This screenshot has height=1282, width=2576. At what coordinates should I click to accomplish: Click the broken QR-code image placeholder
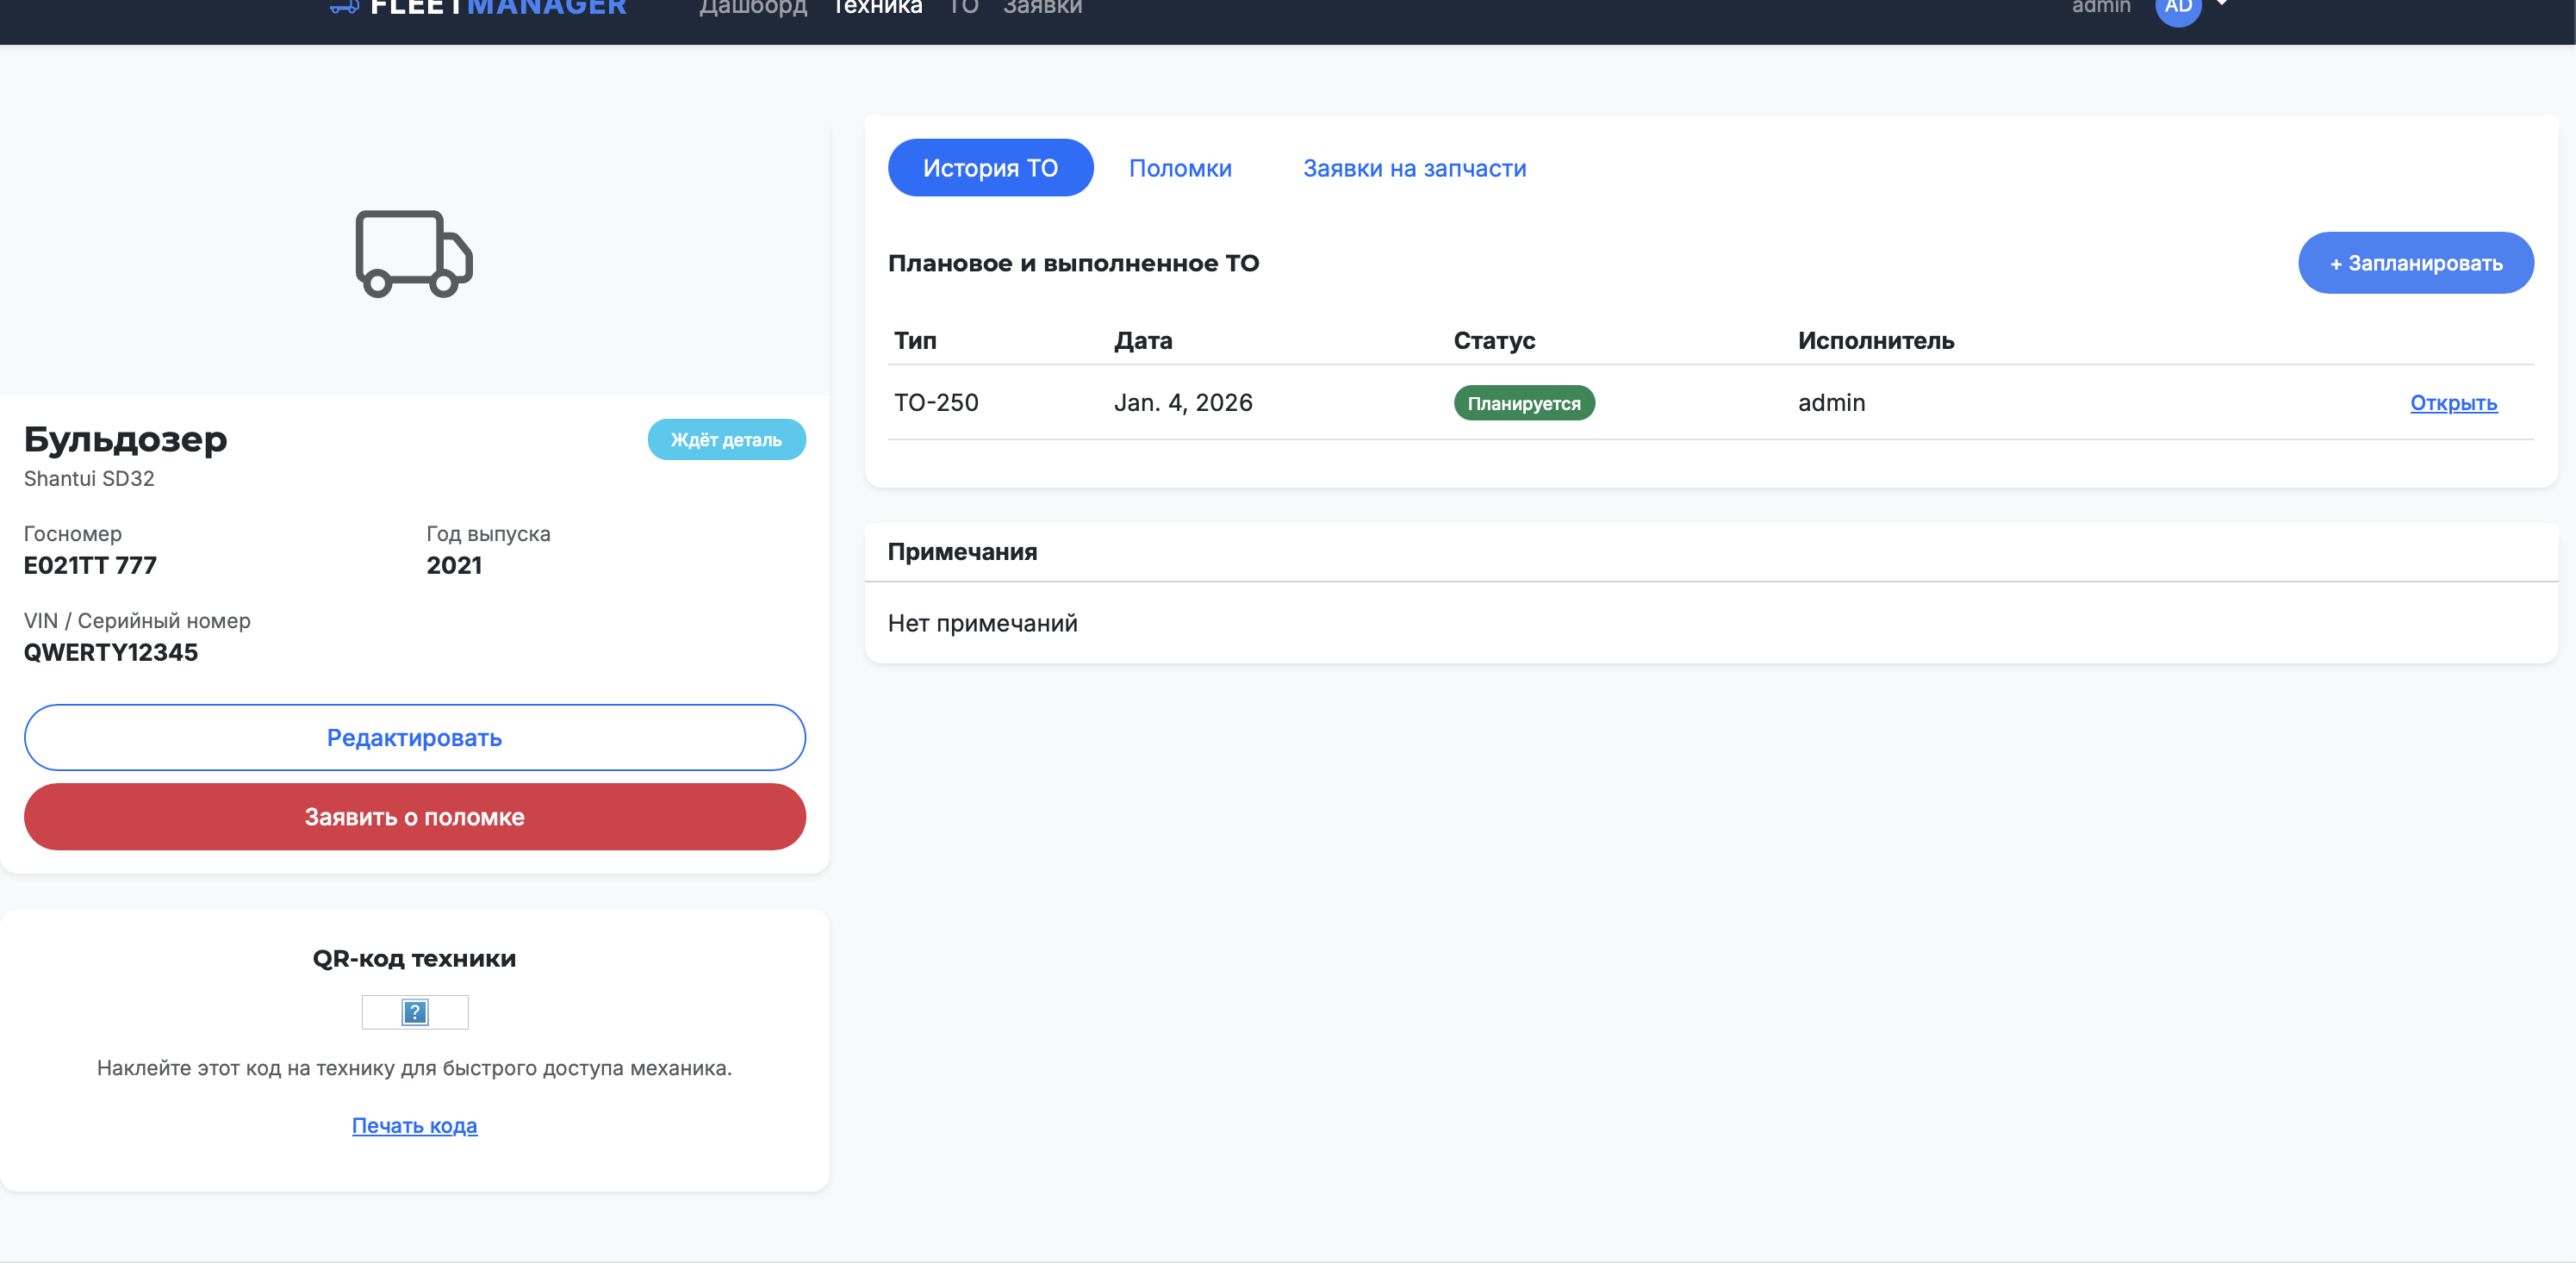(x=414, y=1012)
